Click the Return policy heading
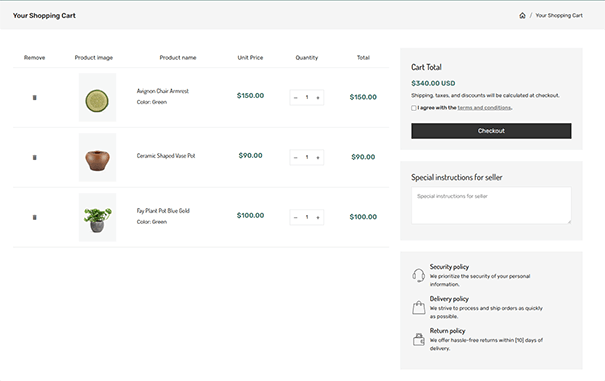This screenshot has width=605, height=381. coord(448,331)
